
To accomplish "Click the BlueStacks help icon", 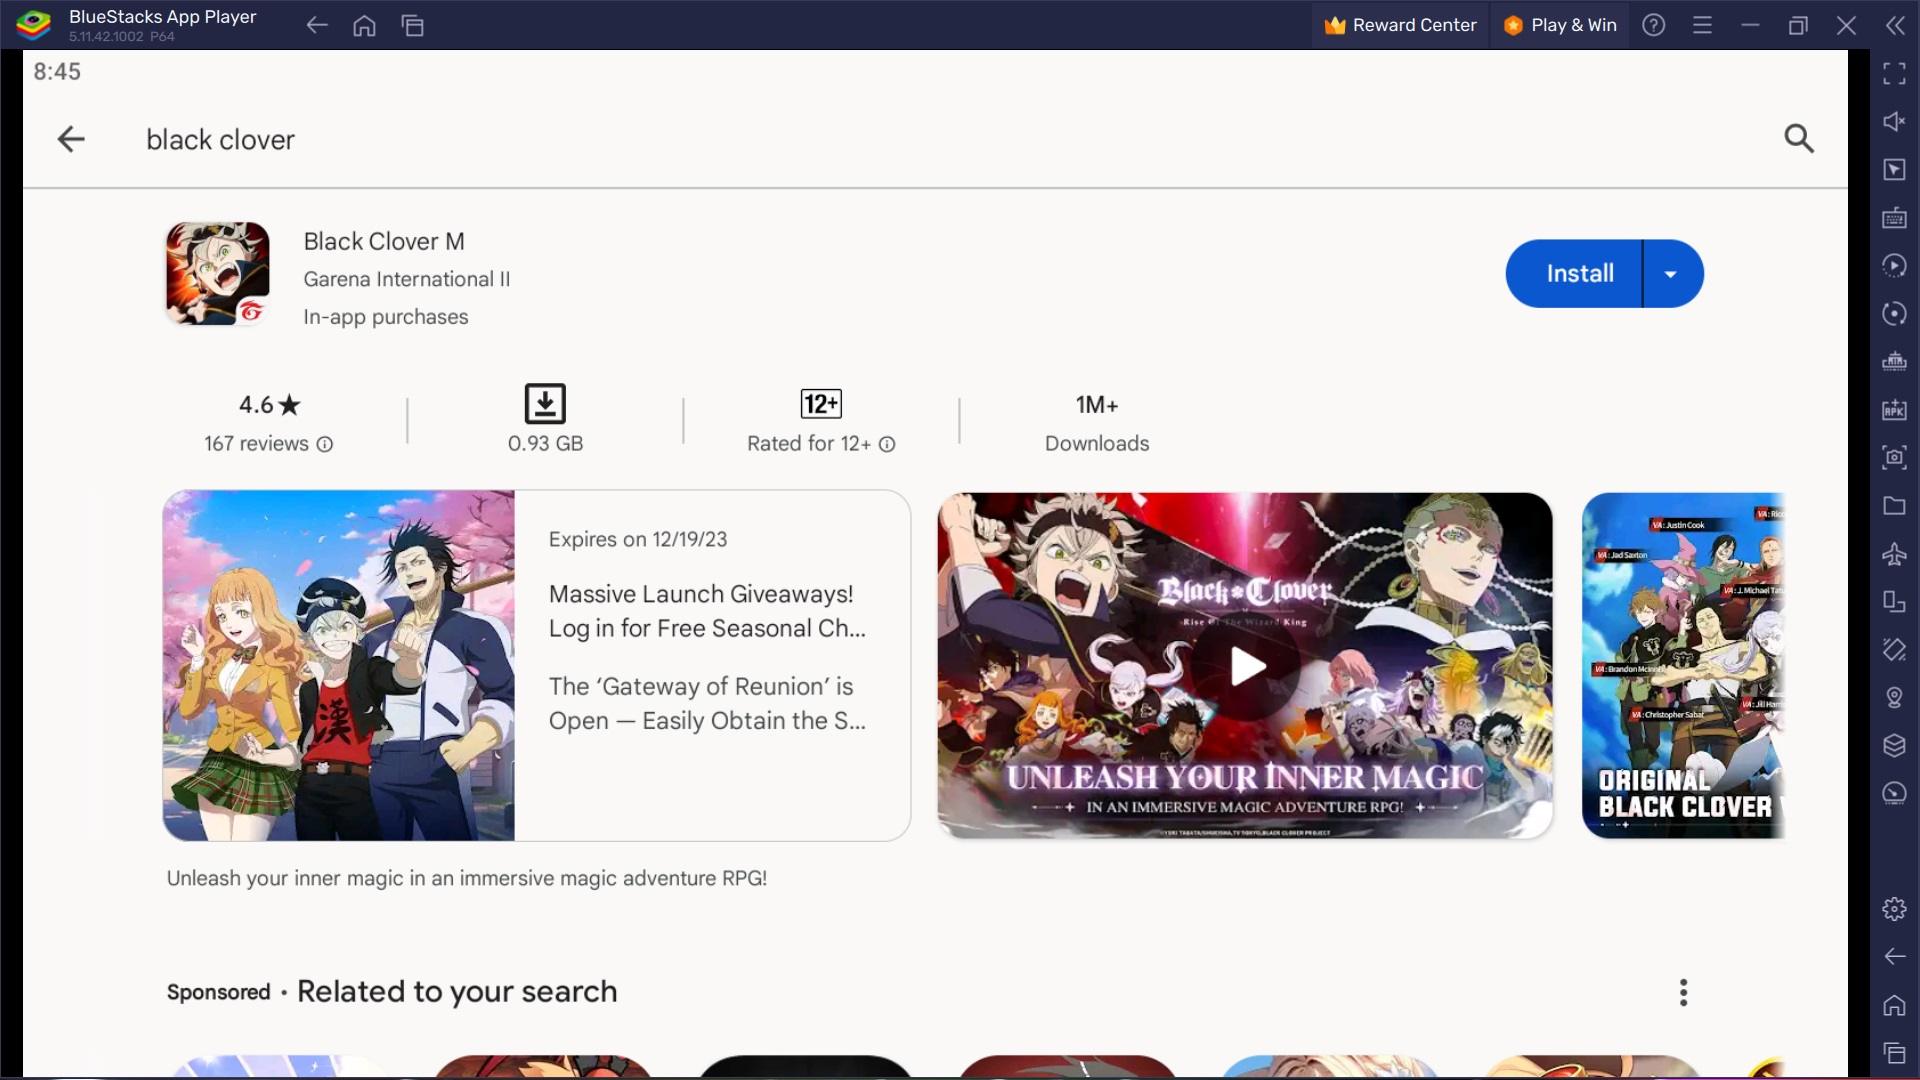I will [1654, 25].
